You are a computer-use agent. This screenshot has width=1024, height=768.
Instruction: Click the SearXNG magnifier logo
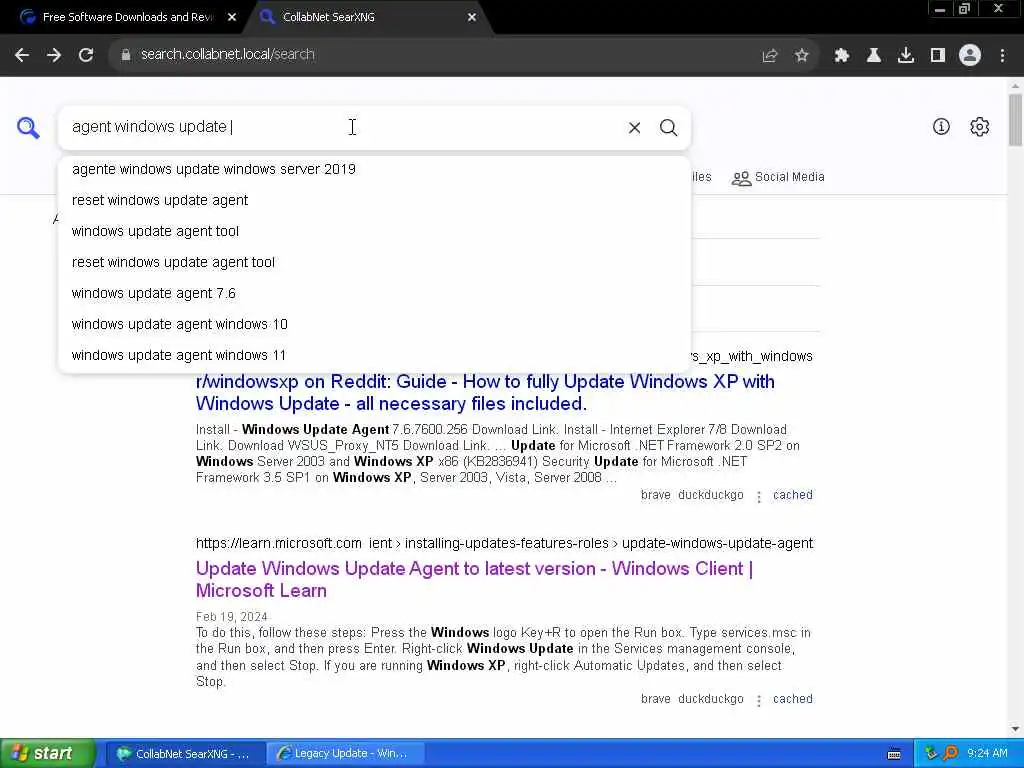tap(28, 127)
